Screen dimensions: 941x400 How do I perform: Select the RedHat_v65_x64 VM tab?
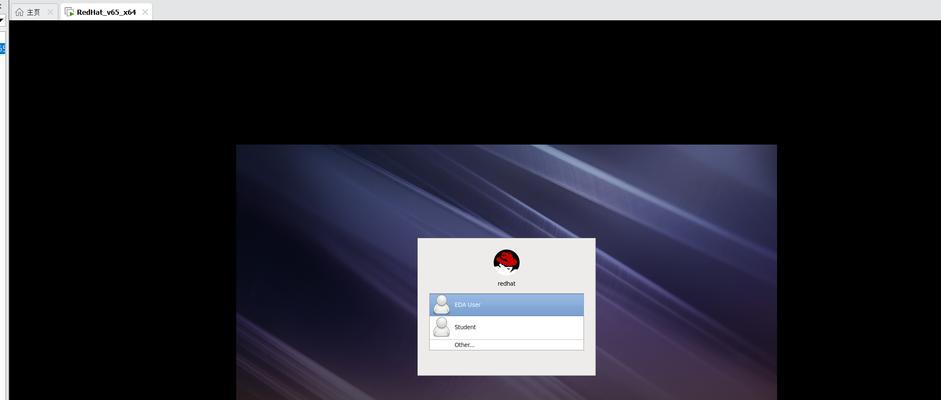point(106,11)
